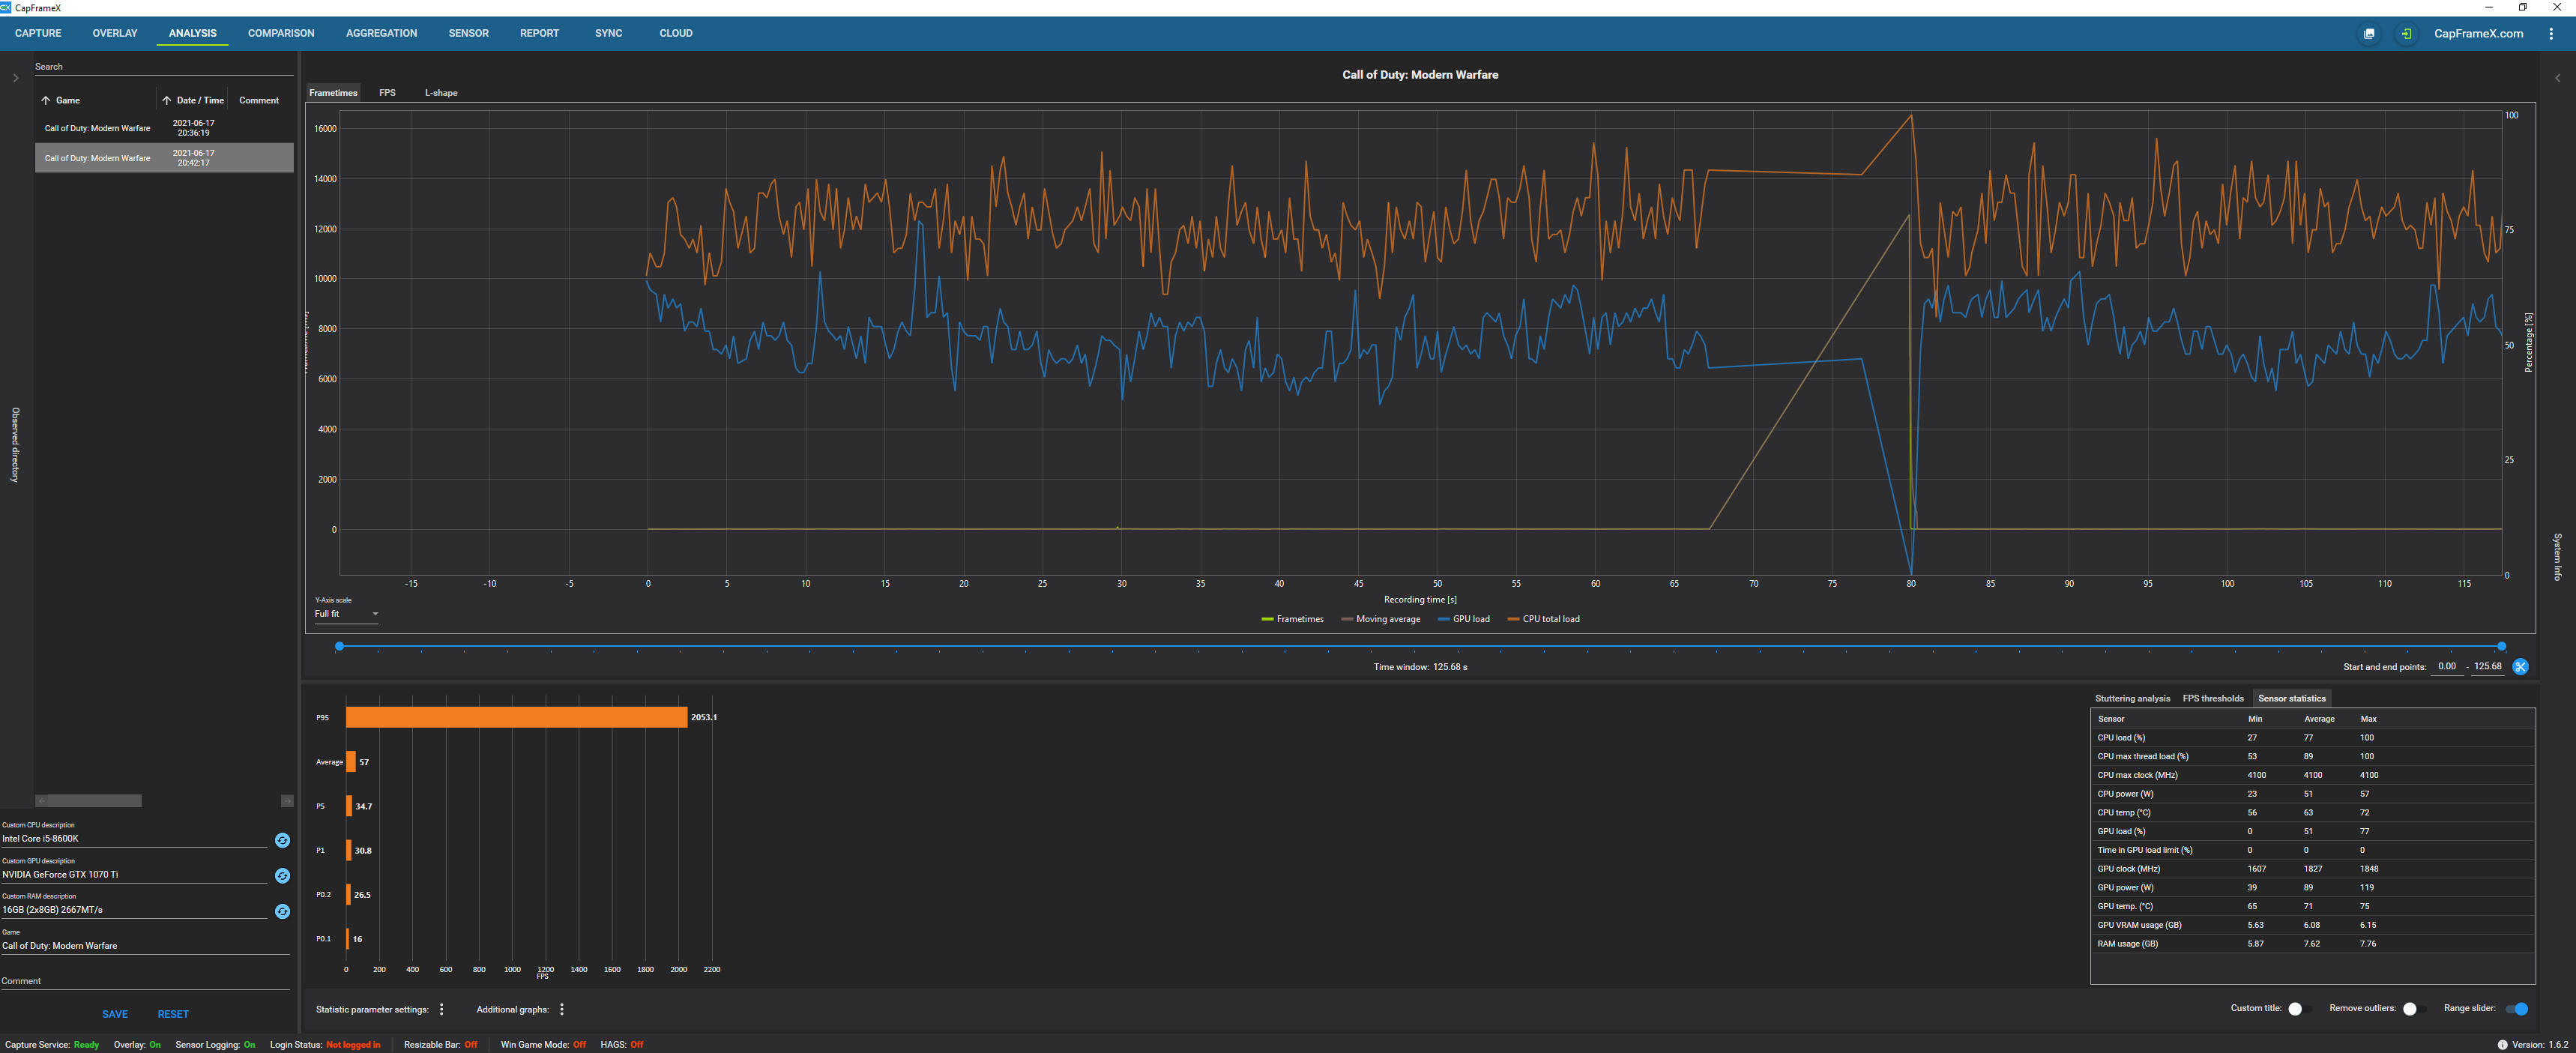
Task: Switch to the COMPARISON tab
Action: point(281,33)
